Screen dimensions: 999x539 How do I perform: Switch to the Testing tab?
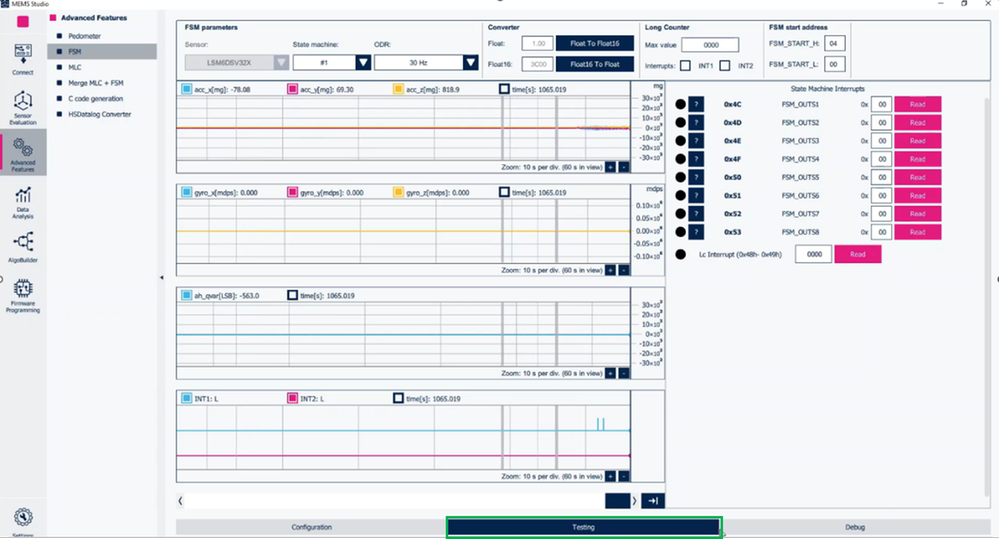[x=584, y=527]
